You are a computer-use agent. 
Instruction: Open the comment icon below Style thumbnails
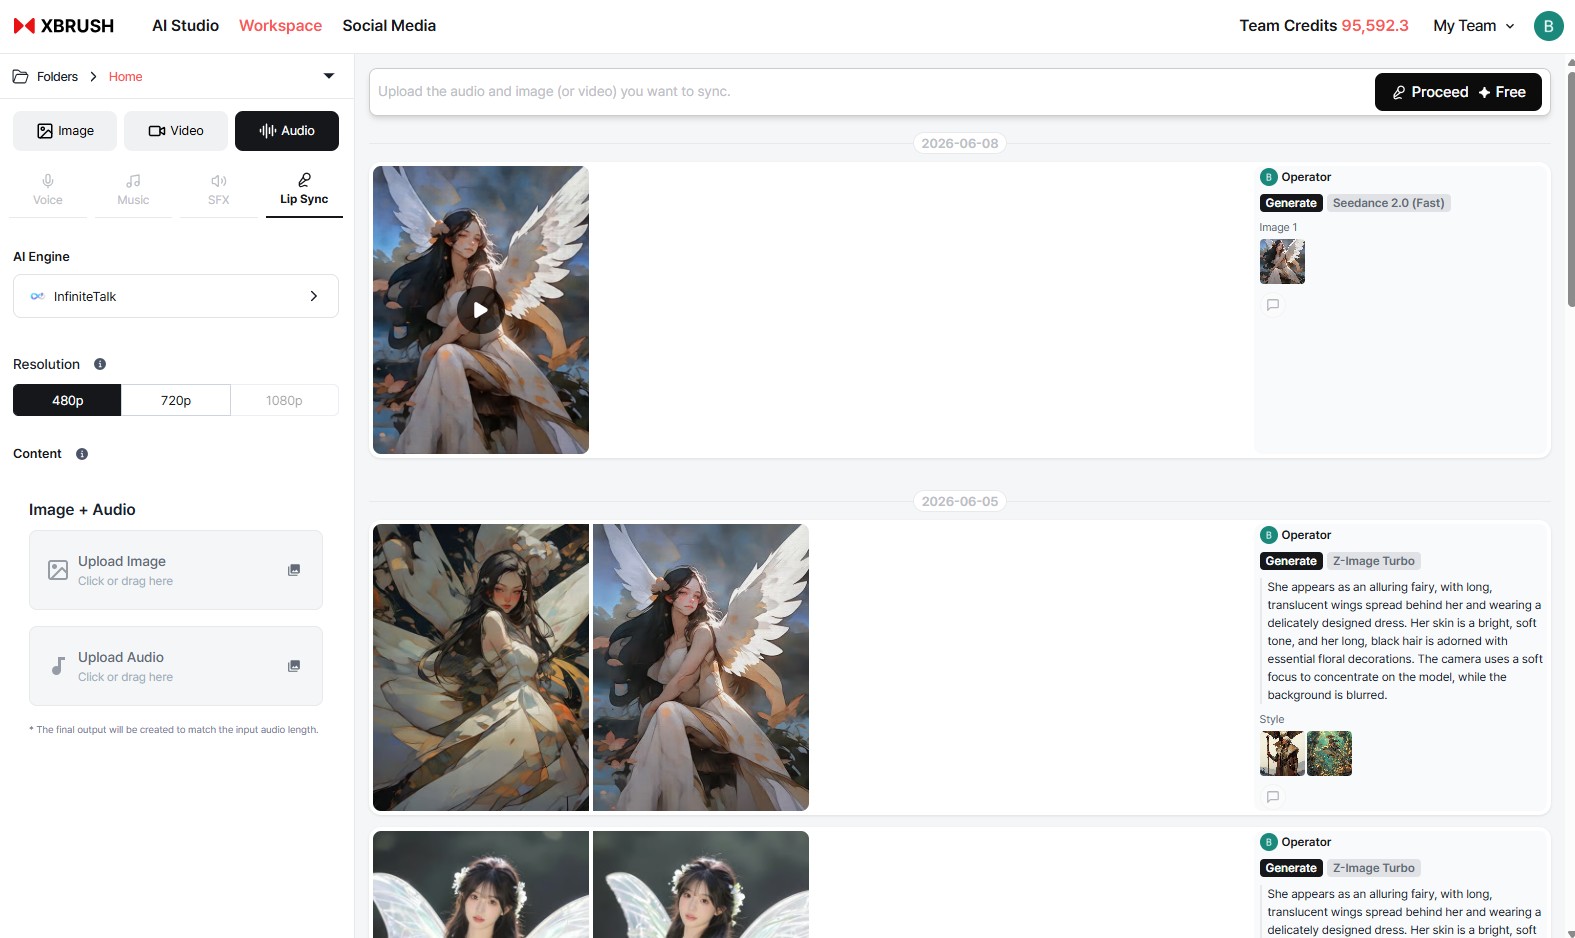click(x=1273, y=797)
